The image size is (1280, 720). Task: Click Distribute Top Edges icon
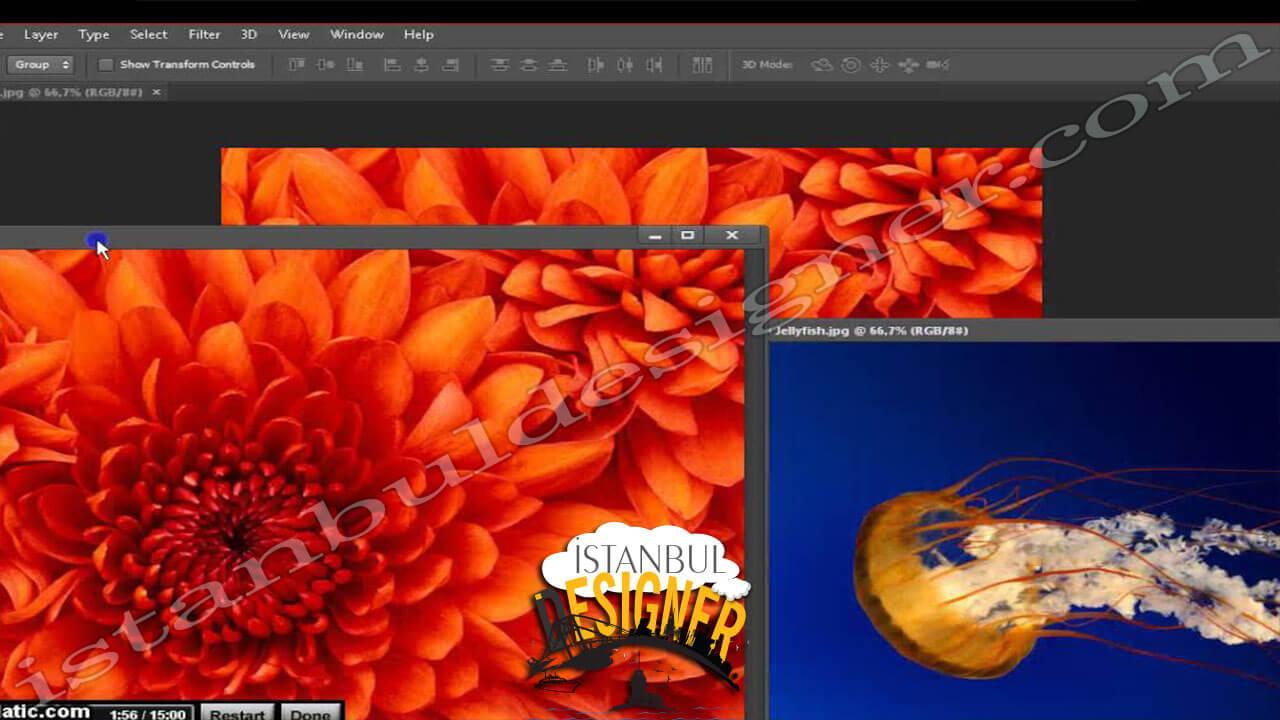499,65
